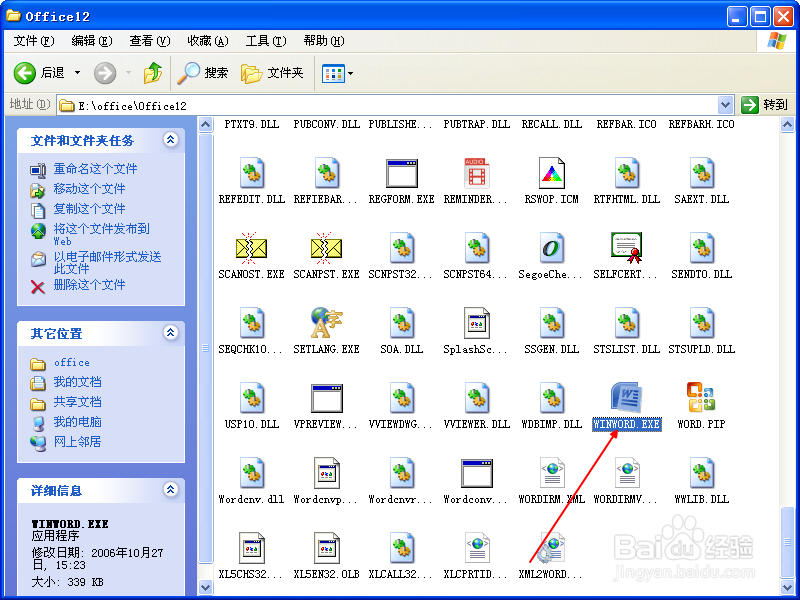Click left task pane scroll down arrow
The image size is (800, 600).
[x=205, y=587]
